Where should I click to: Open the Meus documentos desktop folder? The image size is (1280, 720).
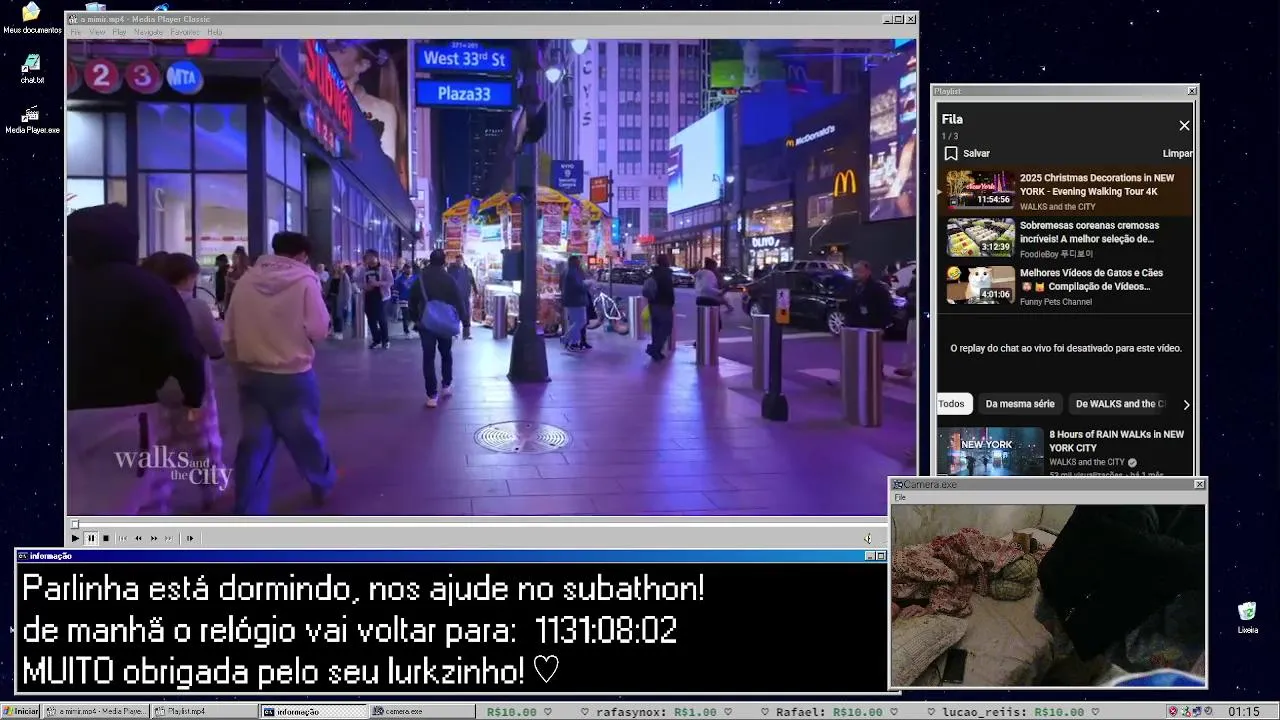32,18
